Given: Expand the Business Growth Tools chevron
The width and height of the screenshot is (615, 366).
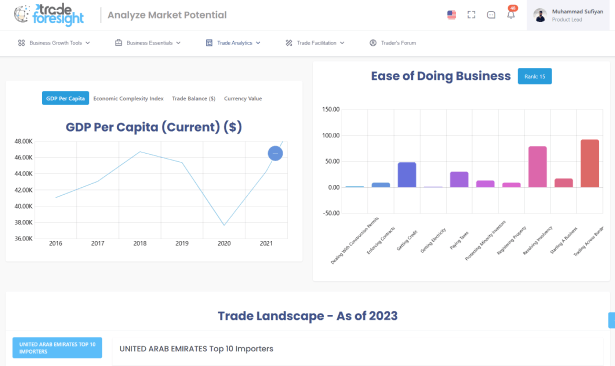Looking at the screenshot, I should click(87, 43).
